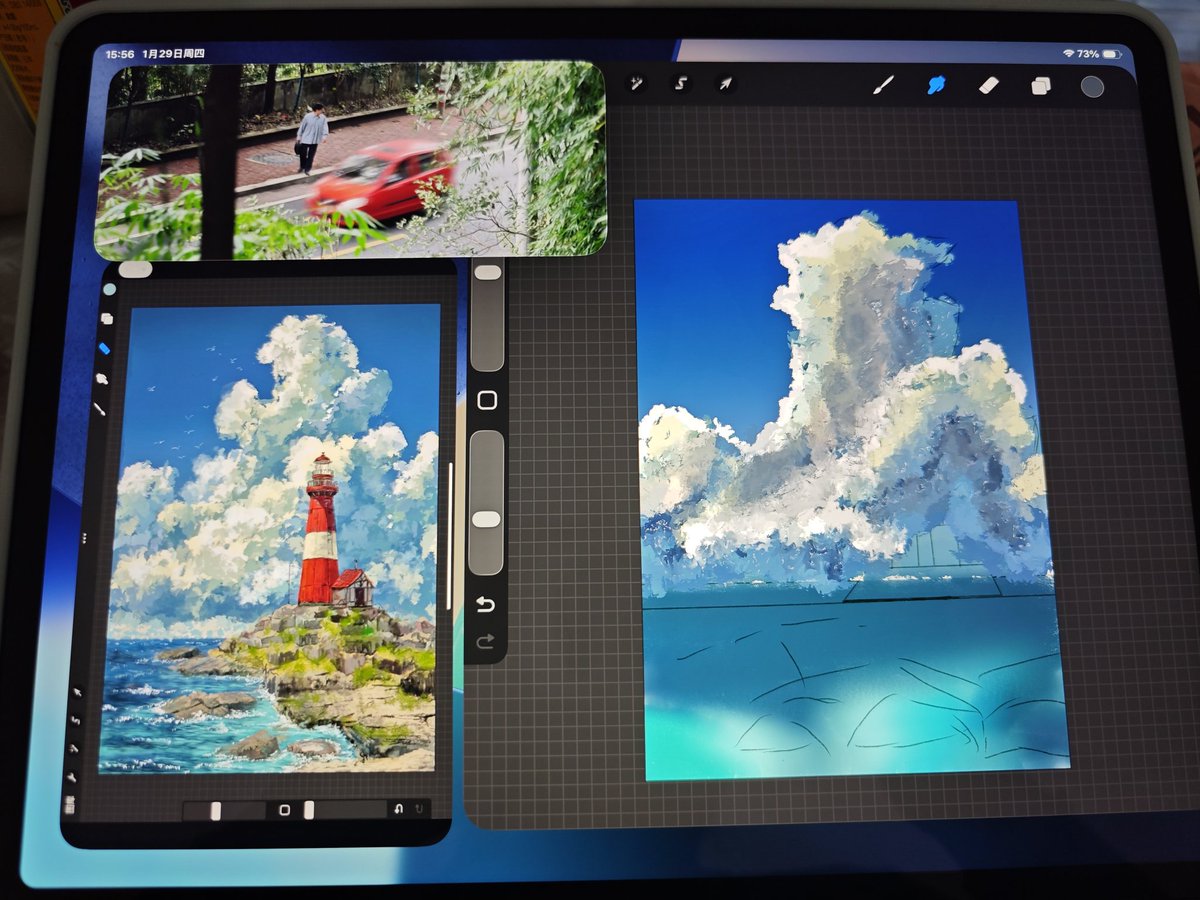Select the Selection S-ribbon tool in main window
Image resolution: width=1200 pixels, height=900 pixels.
click(680, 84)
